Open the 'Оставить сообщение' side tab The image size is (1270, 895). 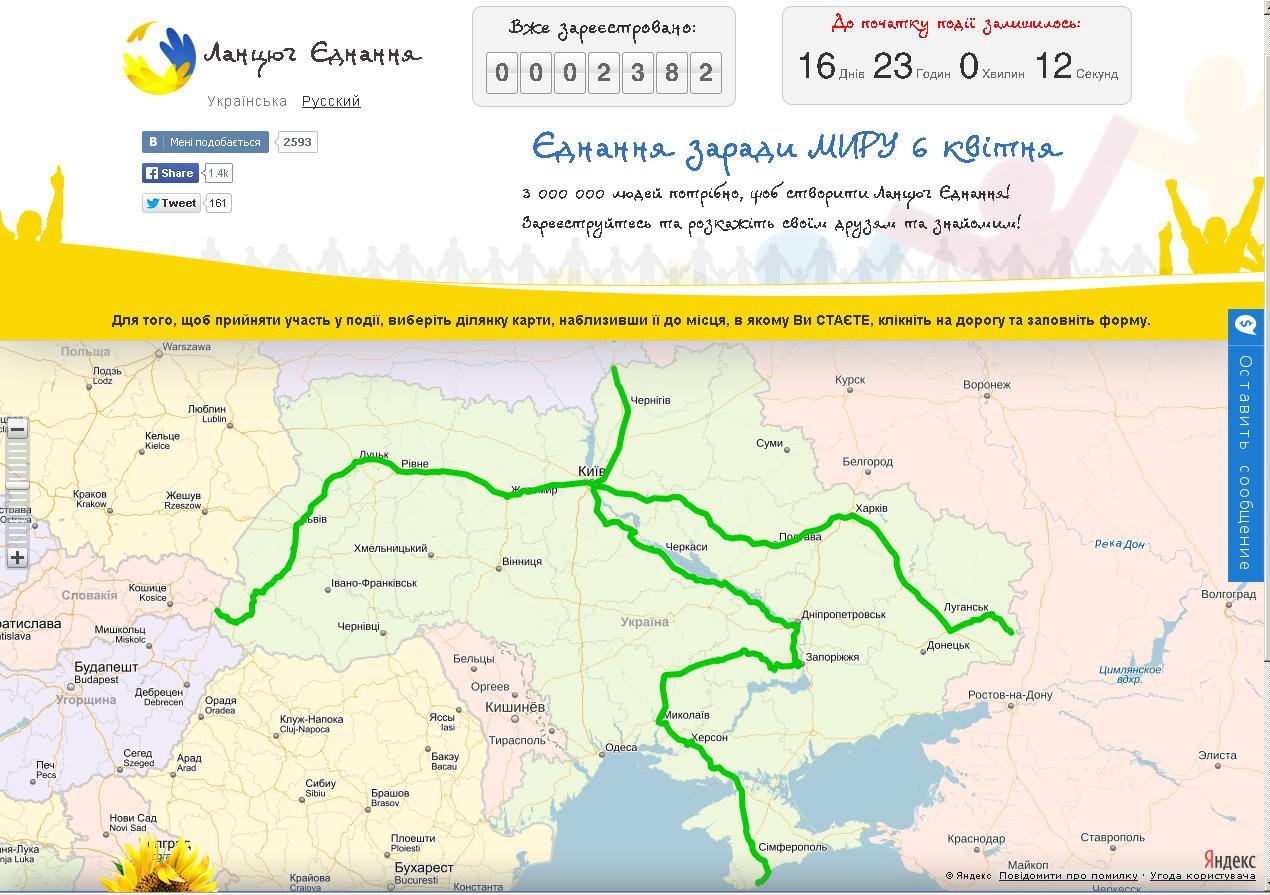click(x=1246, y=460)
